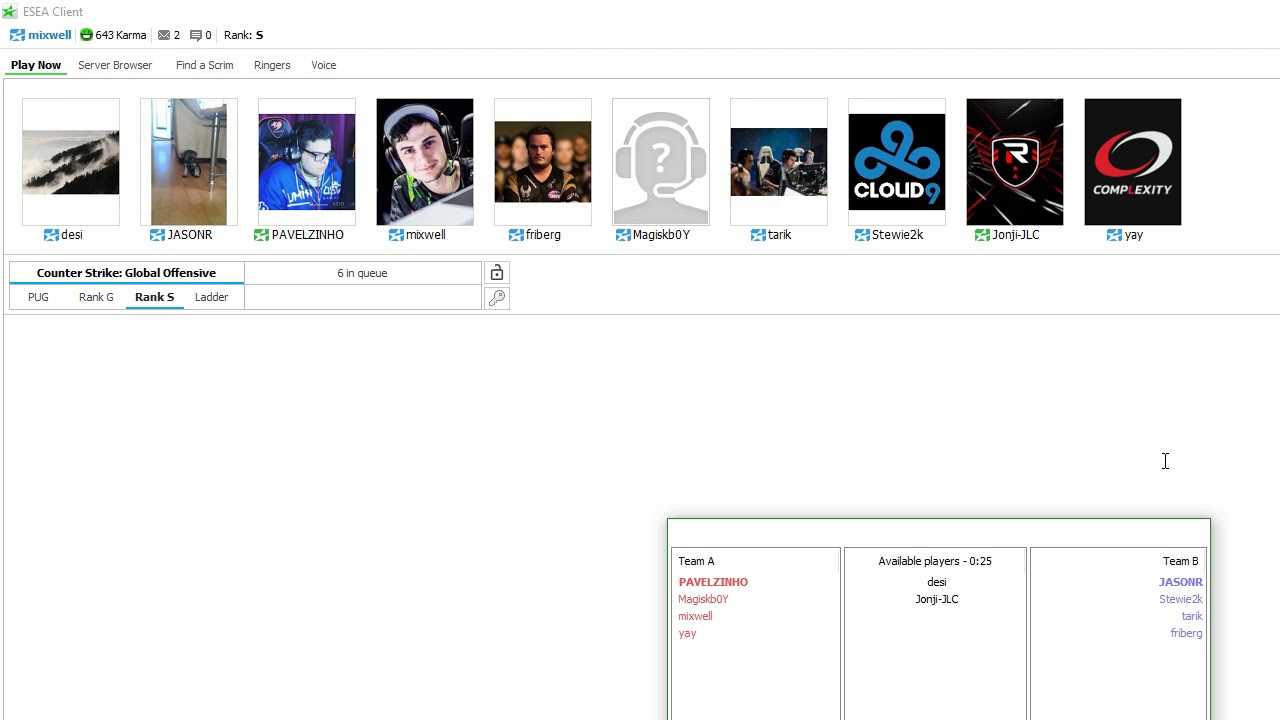Click the flag icon next to Magiskb0Y

click(x=623, y=235)
